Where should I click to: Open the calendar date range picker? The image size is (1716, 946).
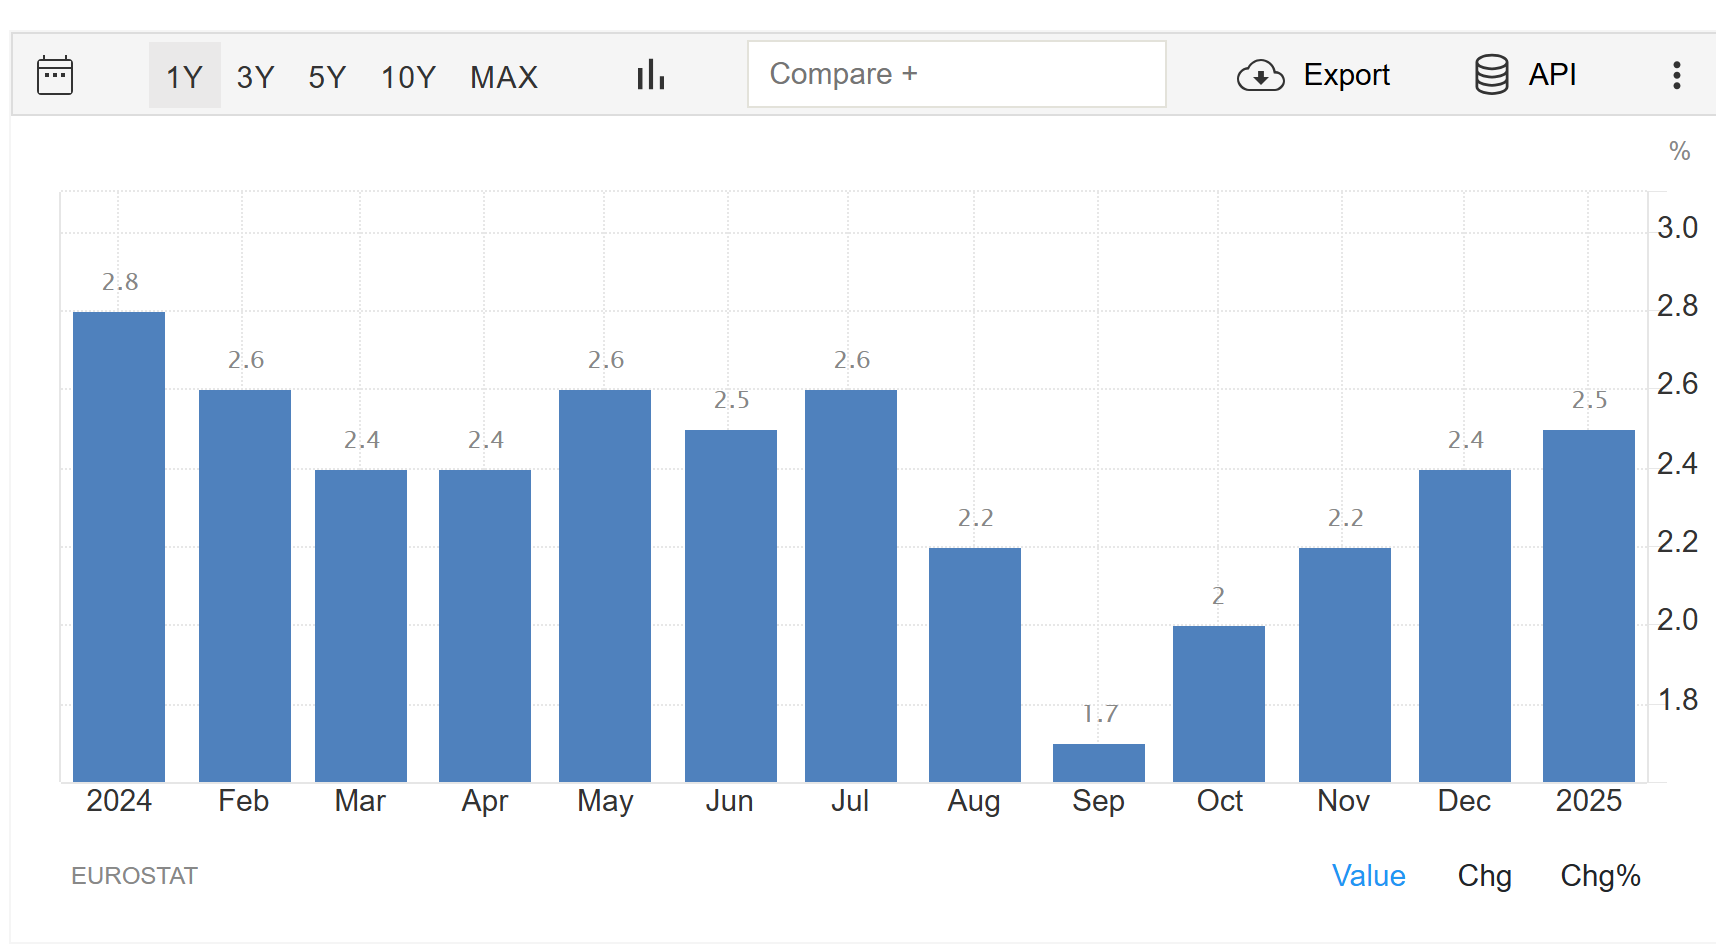click(55, 76)
